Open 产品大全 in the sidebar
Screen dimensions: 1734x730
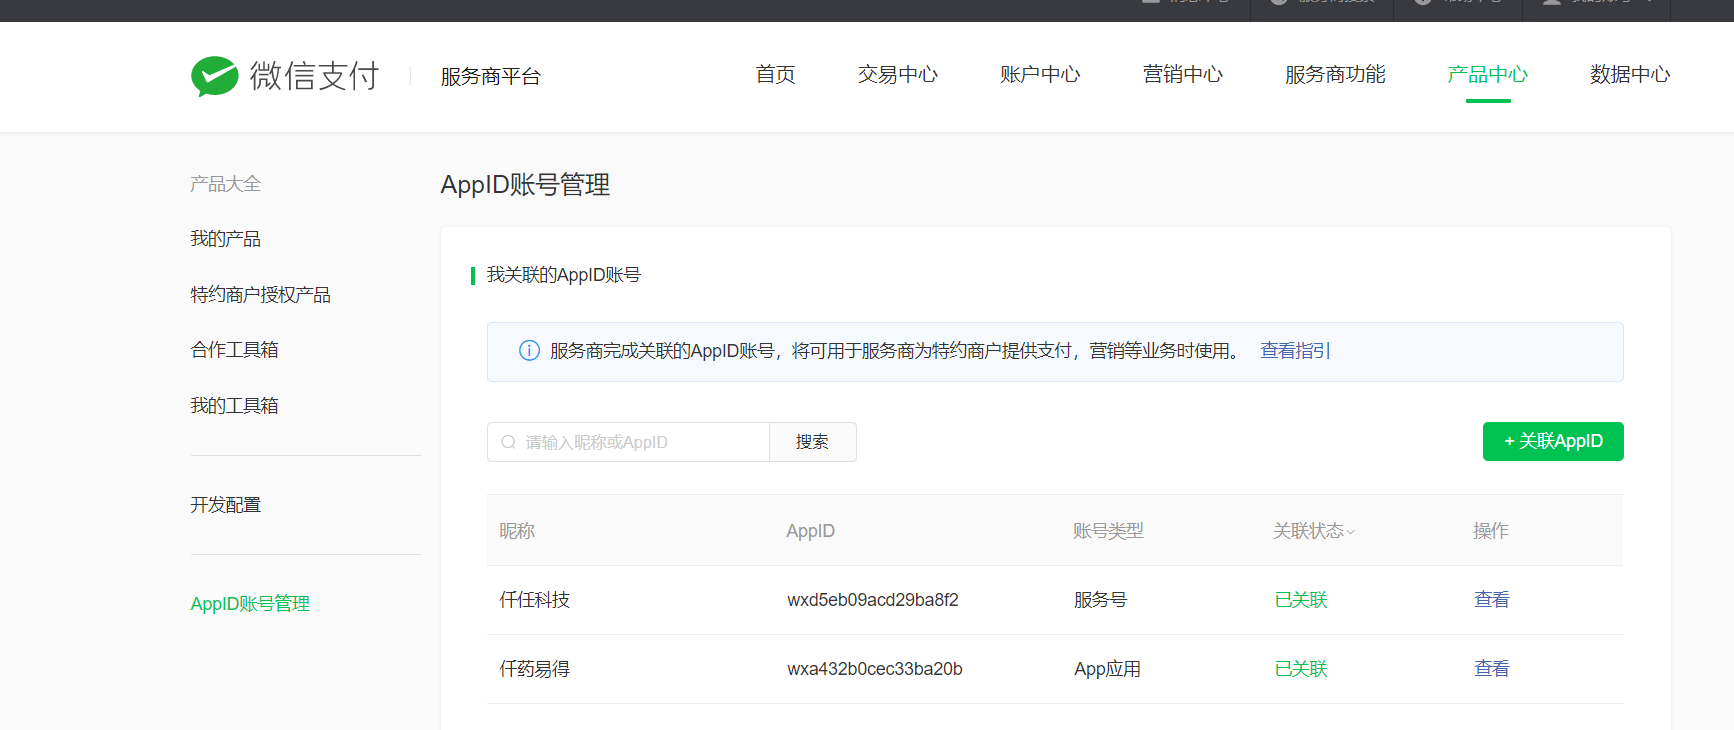[225, 184]
